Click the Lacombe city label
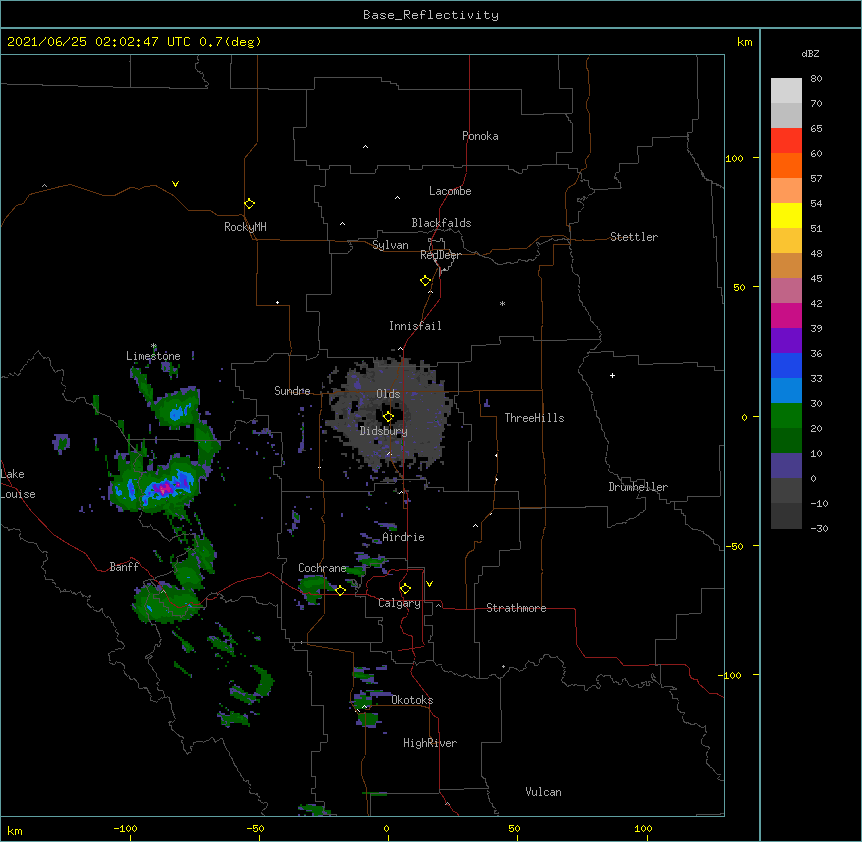Image resolution: width=862 pixels, height=842 pixels. [450, 191]
